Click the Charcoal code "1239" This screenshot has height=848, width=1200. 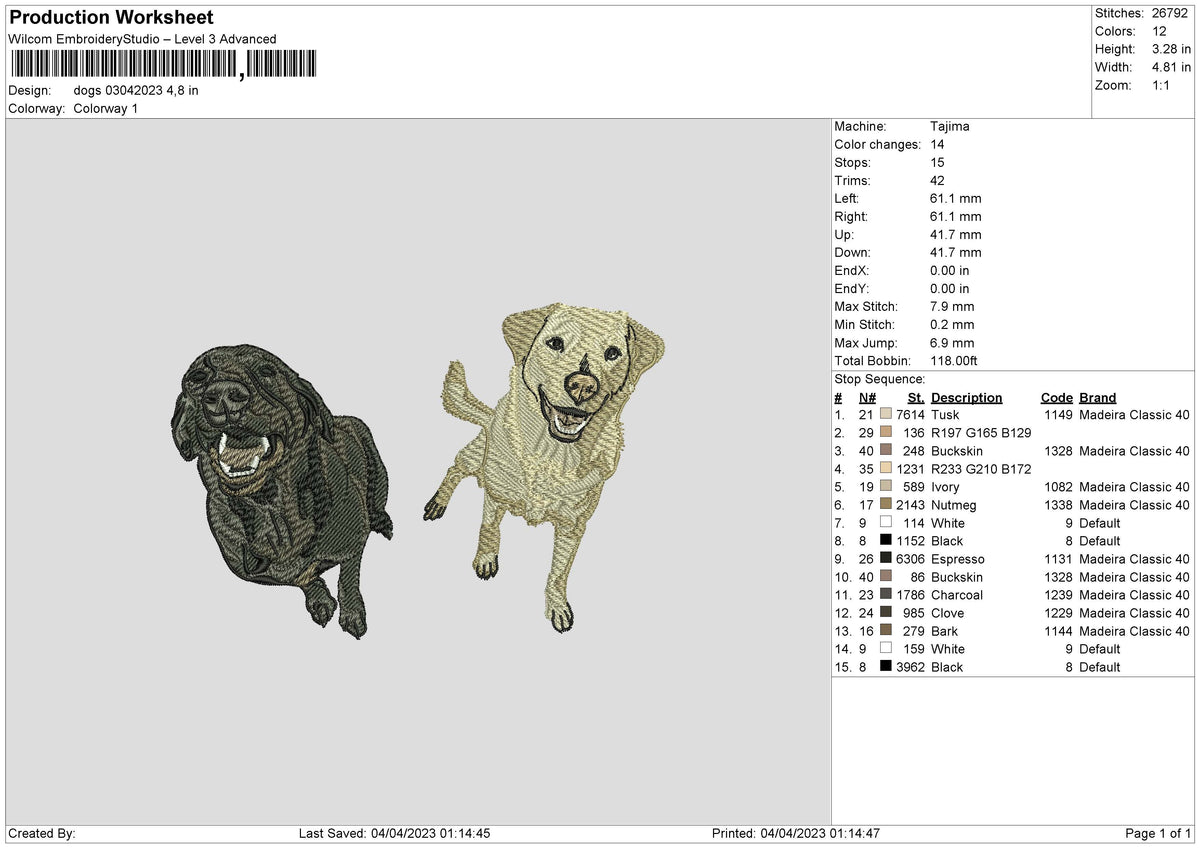(1059, 594)
